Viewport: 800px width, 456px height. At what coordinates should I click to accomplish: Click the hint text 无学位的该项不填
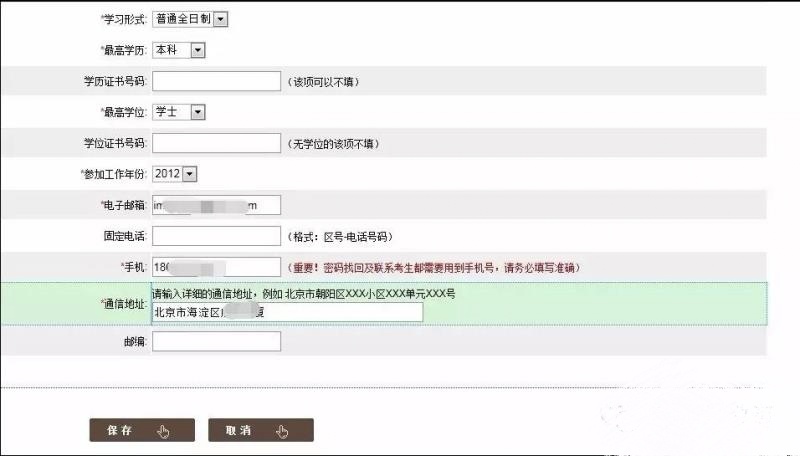pyautogui.click(x=333, y=144)
